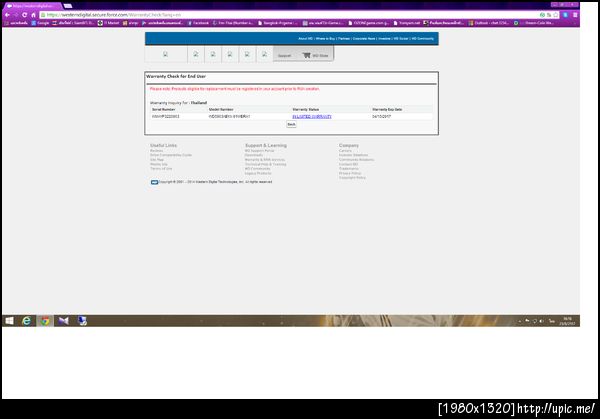The width and height of the screenshot is (600, 419).
Task: Focus the westerndigital.secure.force.com address bar
Action: click(291, 15)
